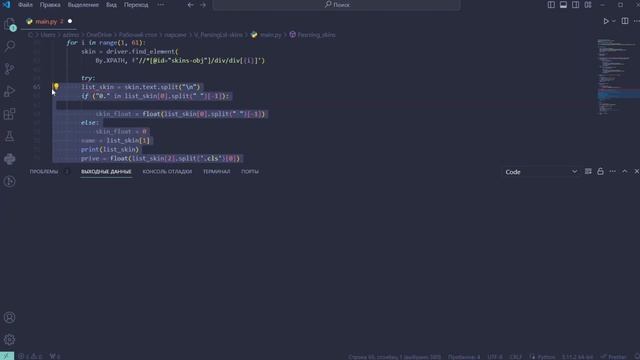Run the Python file with play button
The image size is (640, 360).
coord(606,21)
